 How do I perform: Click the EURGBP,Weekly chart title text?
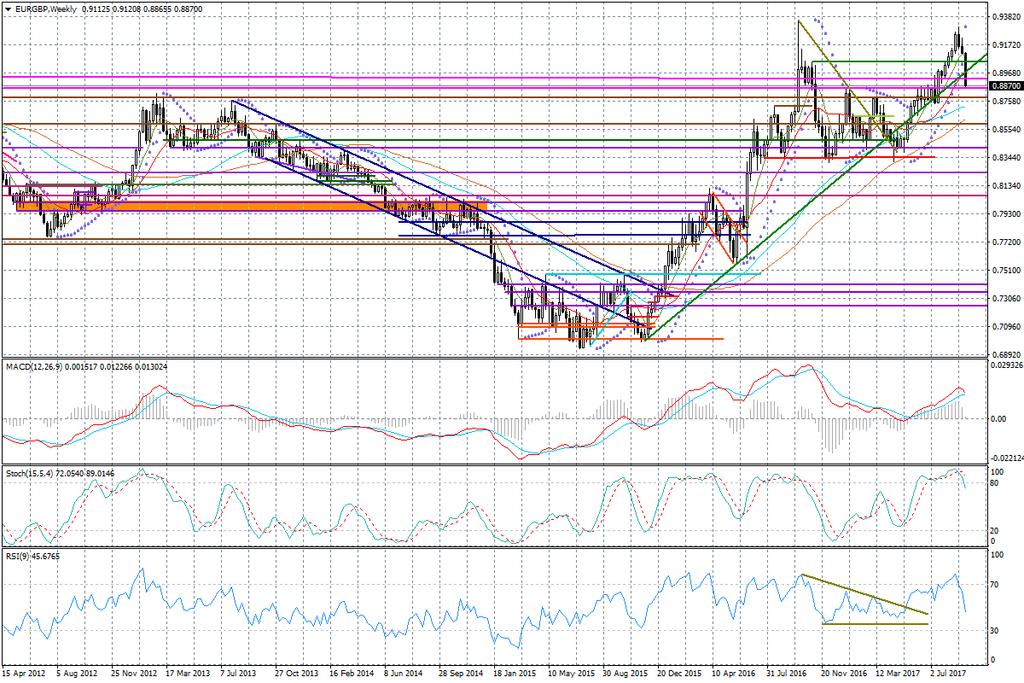click(x=45, y=10)
